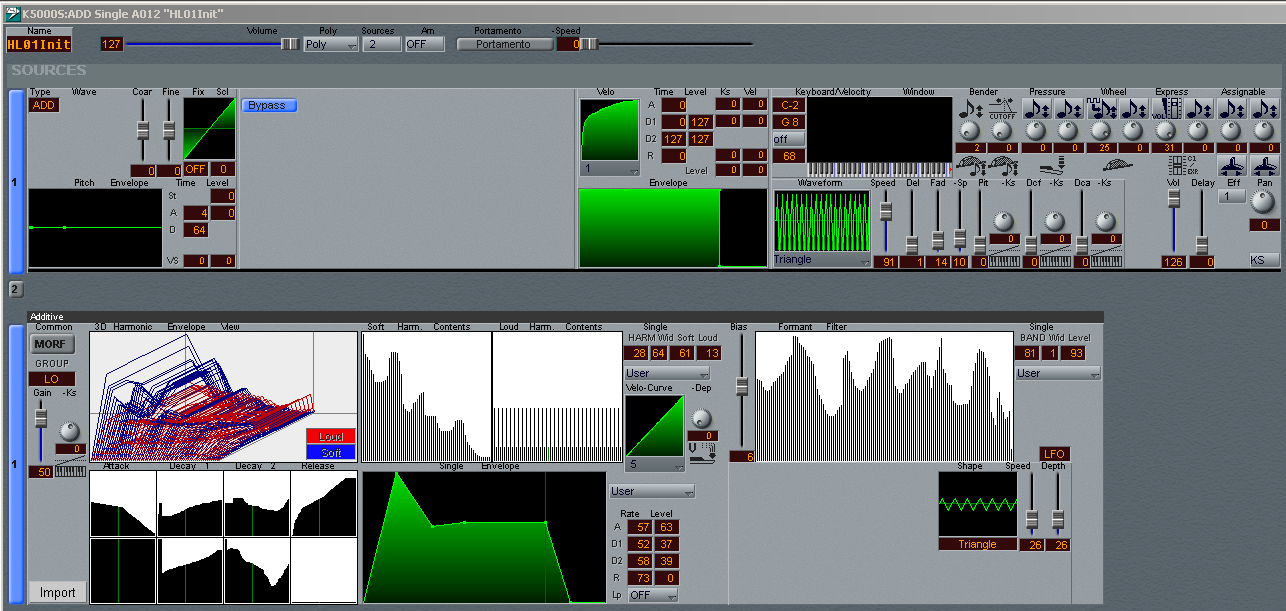Toggle the keyboard window off switch
1286x611 pixels.
click(x=788, y=139)
